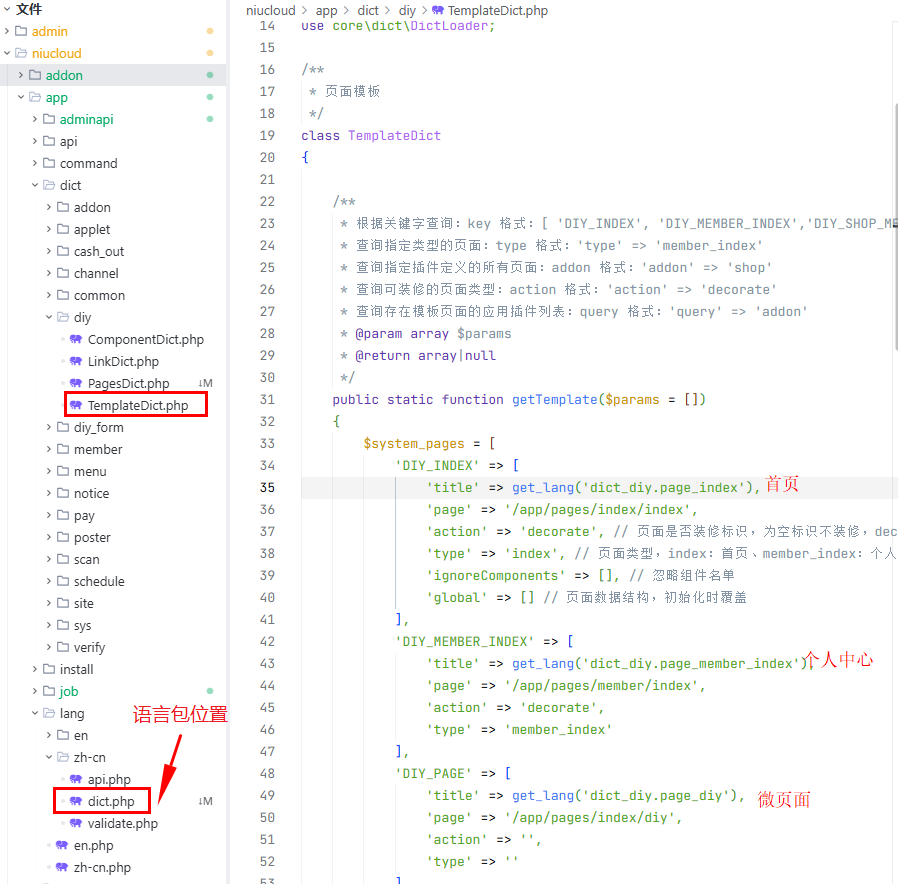
Task: Click line number 35 in the gutter
Action: tap(266, 487)
